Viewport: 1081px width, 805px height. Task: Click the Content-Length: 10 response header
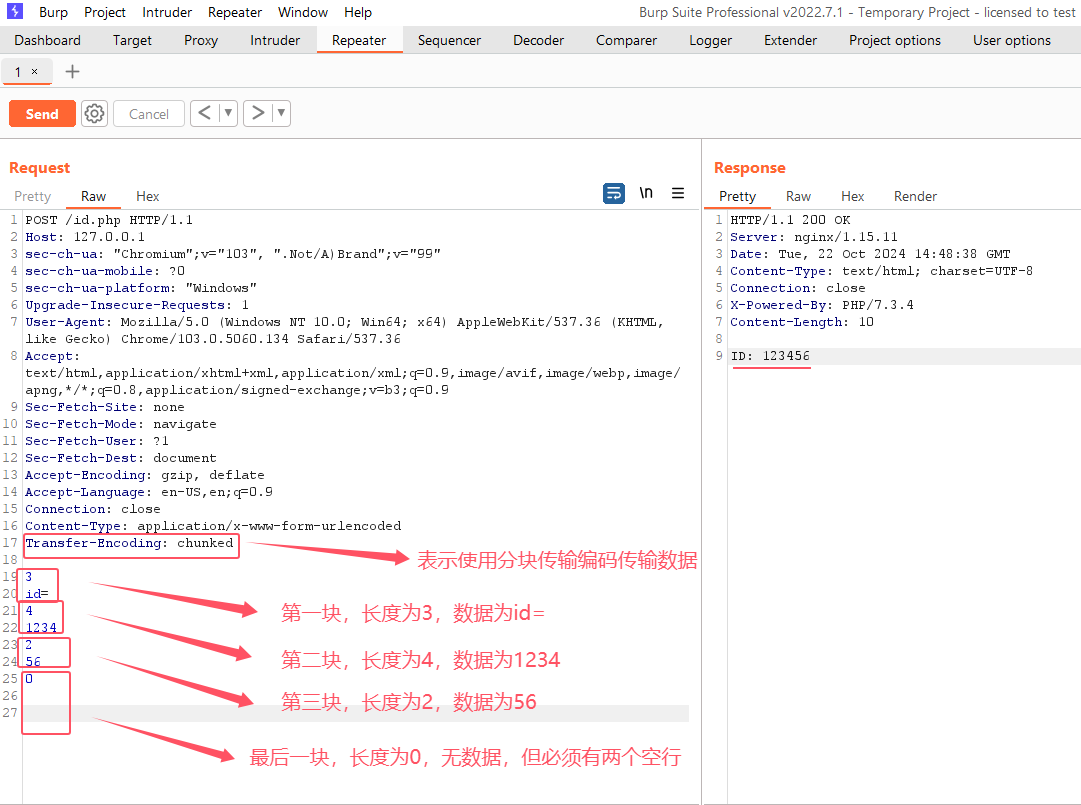[802, 322]
